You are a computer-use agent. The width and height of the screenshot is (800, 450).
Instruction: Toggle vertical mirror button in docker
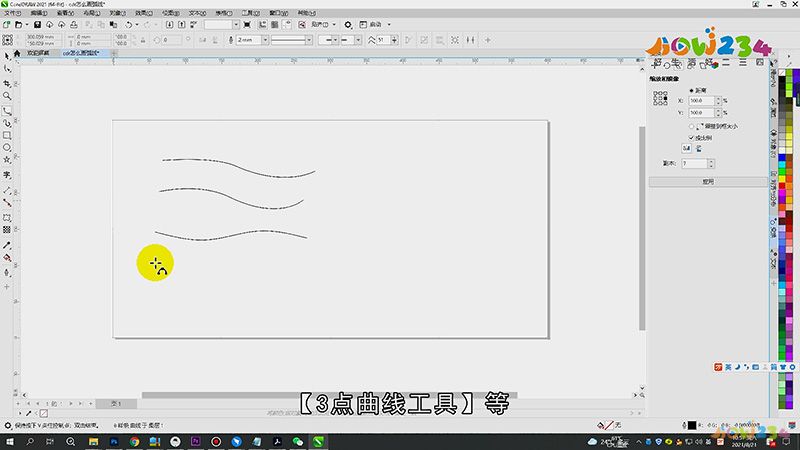pos(698,148)
